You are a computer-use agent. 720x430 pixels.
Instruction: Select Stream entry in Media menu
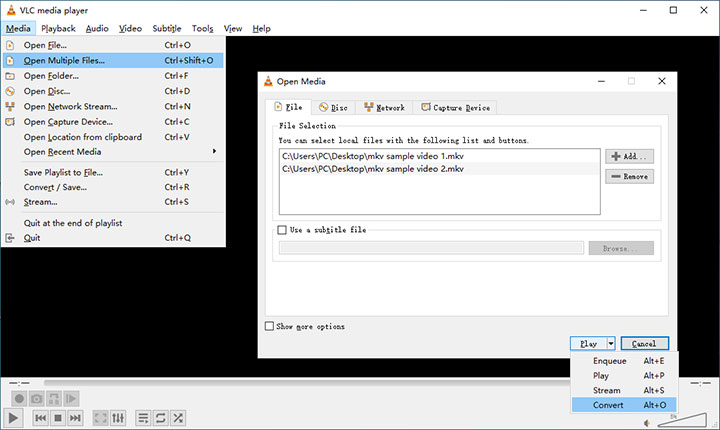(113, 202)
